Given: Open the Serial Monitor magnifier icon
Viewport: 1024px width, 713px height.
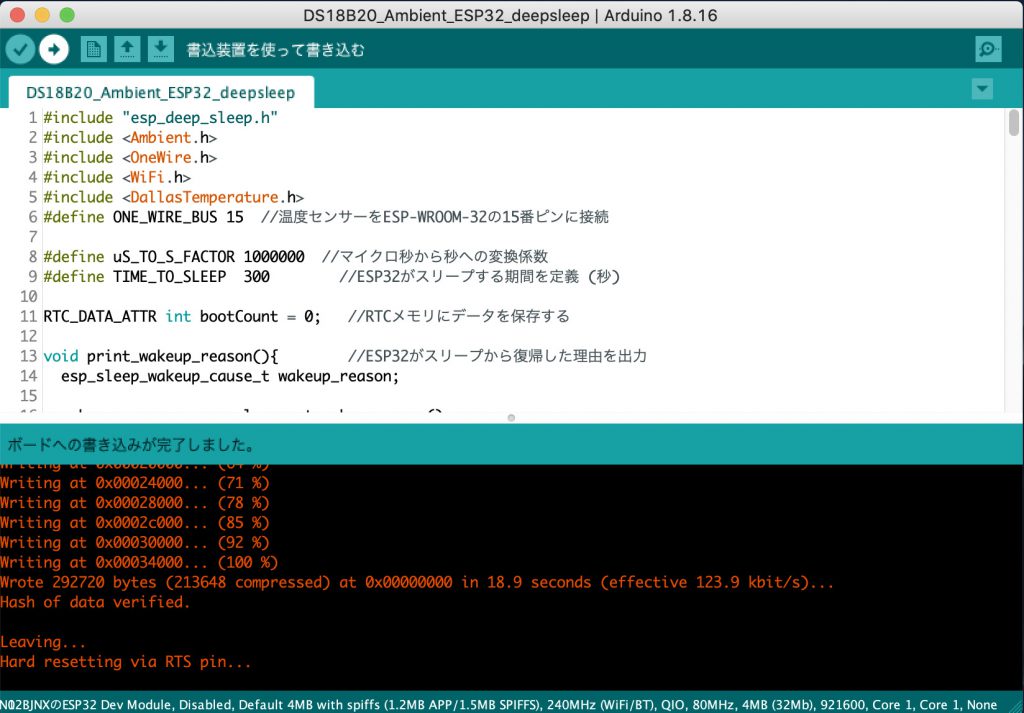Looking at the screenshot, I should (x=988, y=49).
